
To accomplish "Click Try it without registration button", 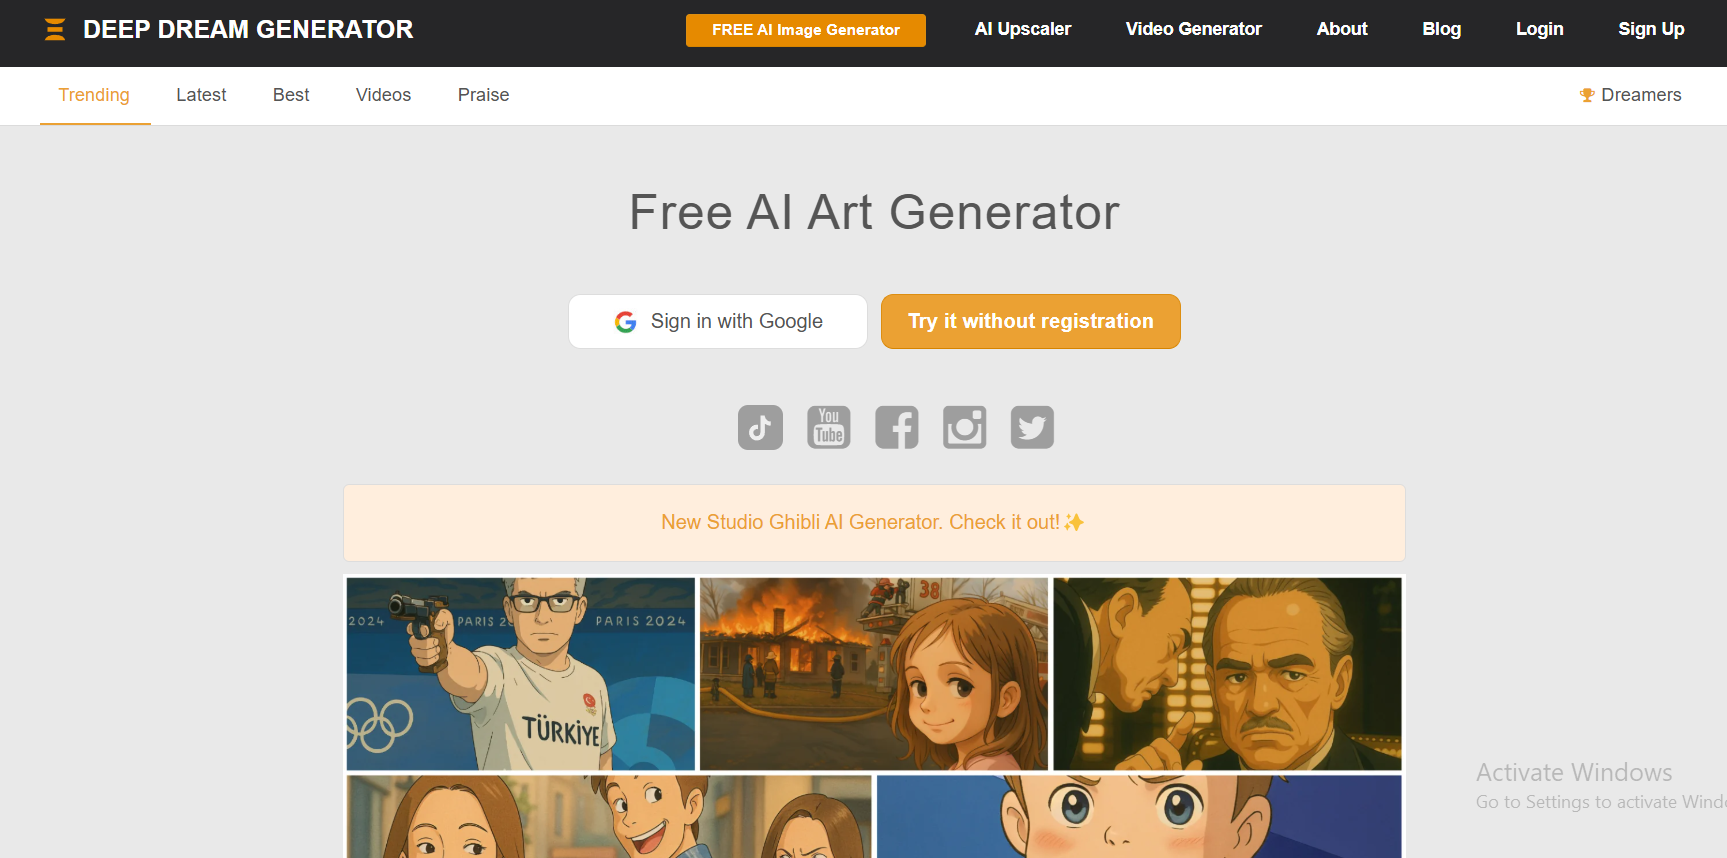I will coord(1031,321).
